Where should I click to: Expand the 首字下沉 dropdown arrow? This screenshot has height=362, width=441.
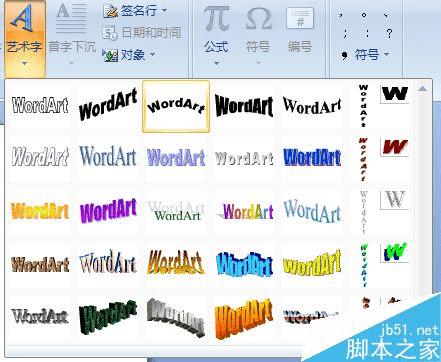pos(71,63)
